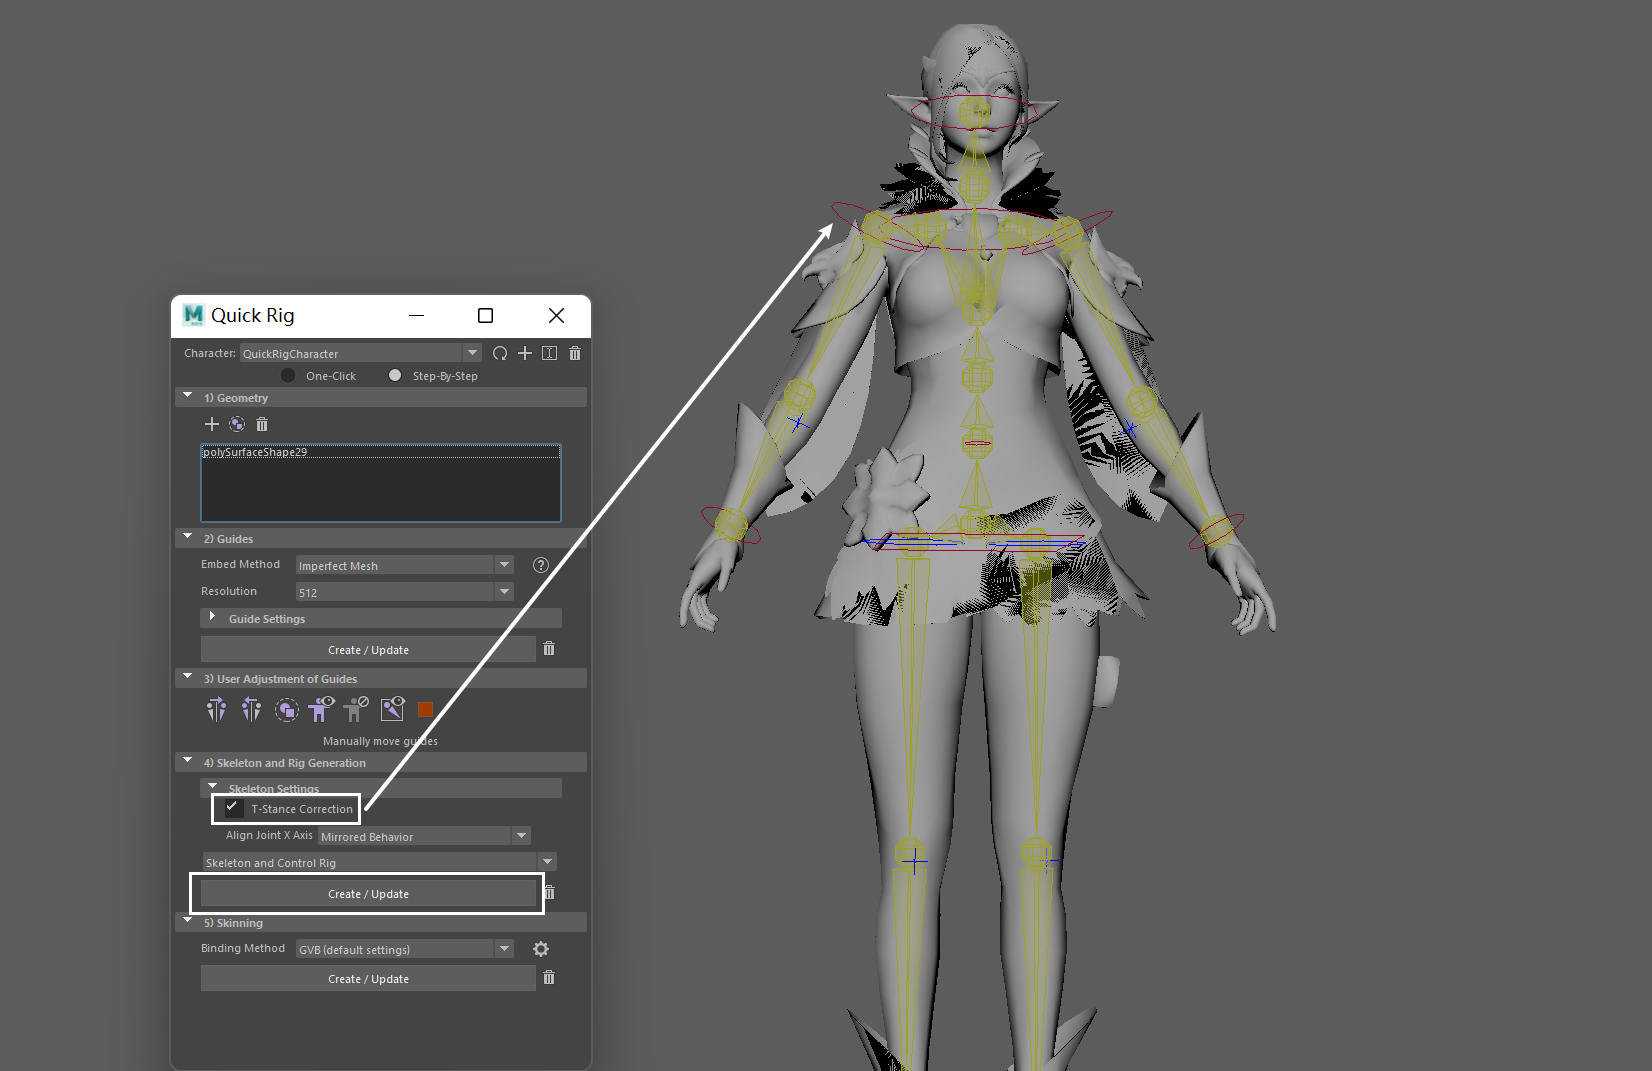Select the One-Click radio option
The height and width of the screenshot is (1071, 1652).
coord(288,375)
